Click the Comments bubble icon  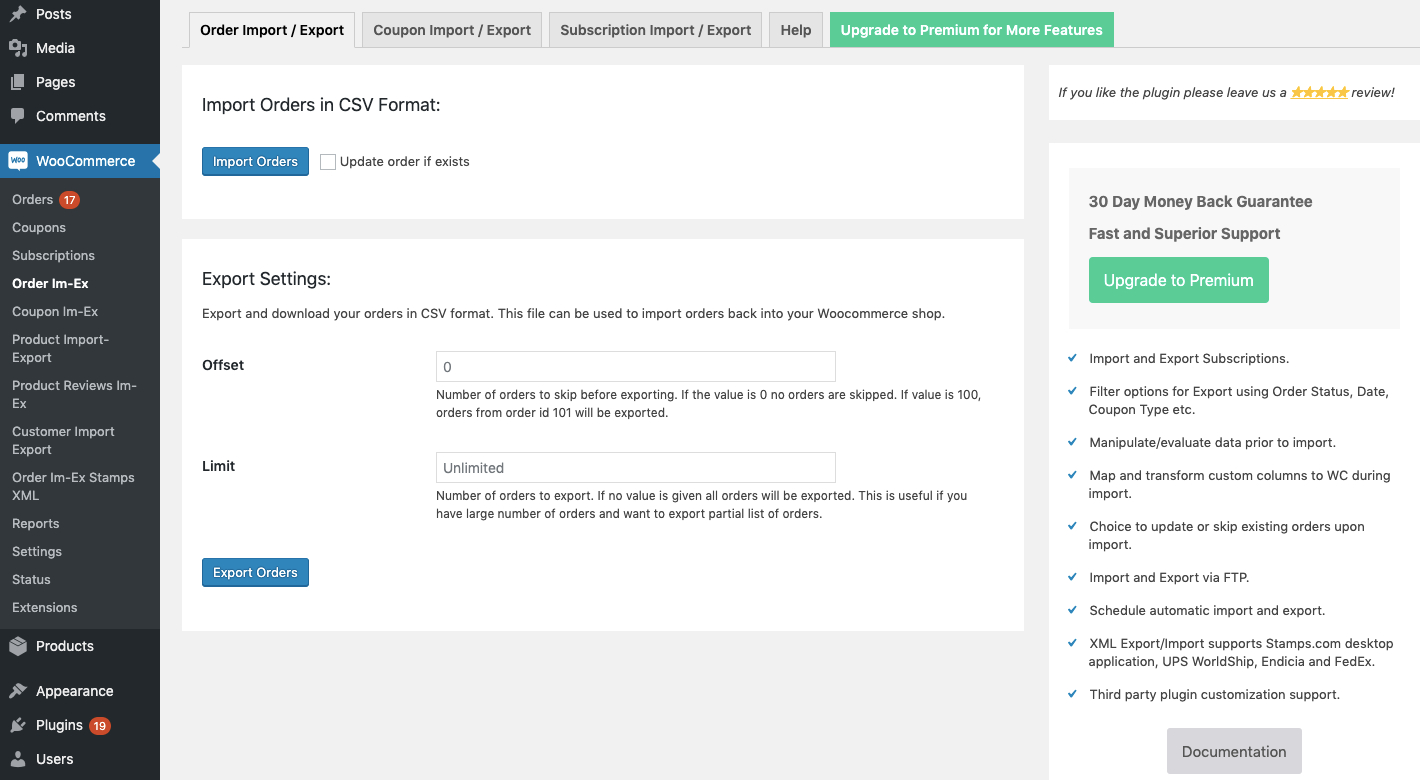tap(18, 116)
